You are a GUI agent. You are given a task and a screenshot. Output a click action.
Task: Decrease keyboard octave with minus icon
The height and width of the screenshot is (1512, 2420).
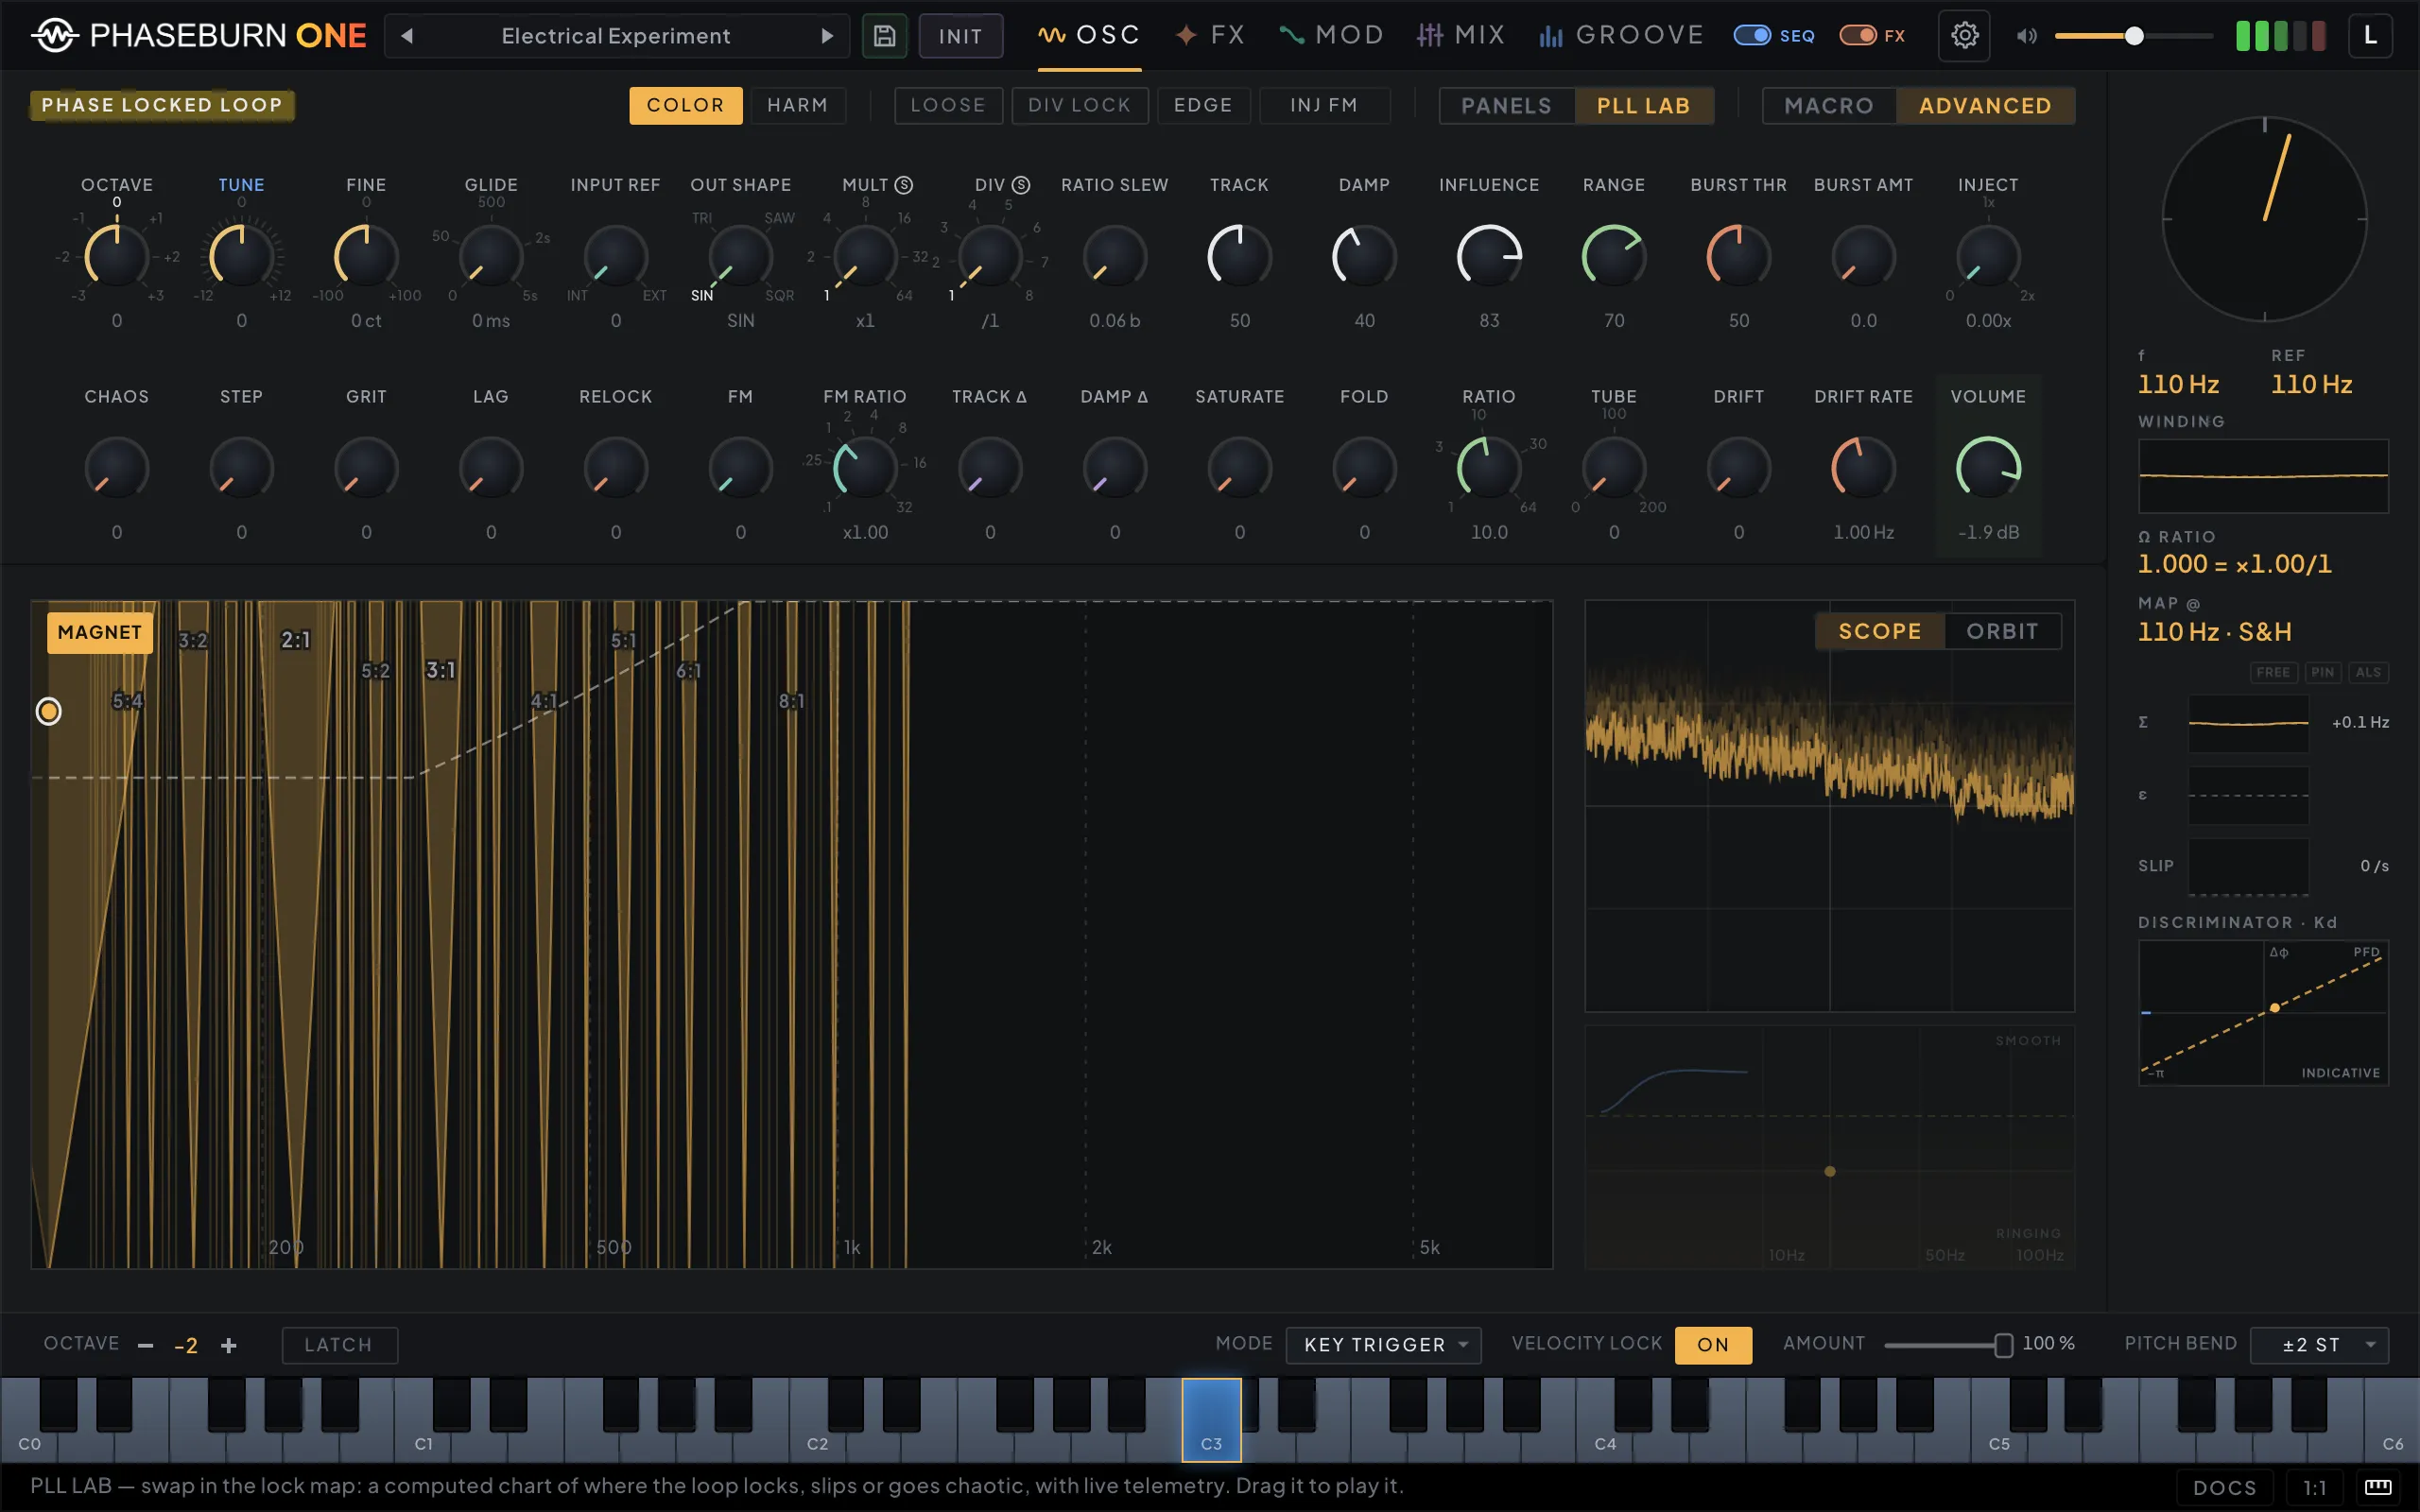[x=146, y=1345]
